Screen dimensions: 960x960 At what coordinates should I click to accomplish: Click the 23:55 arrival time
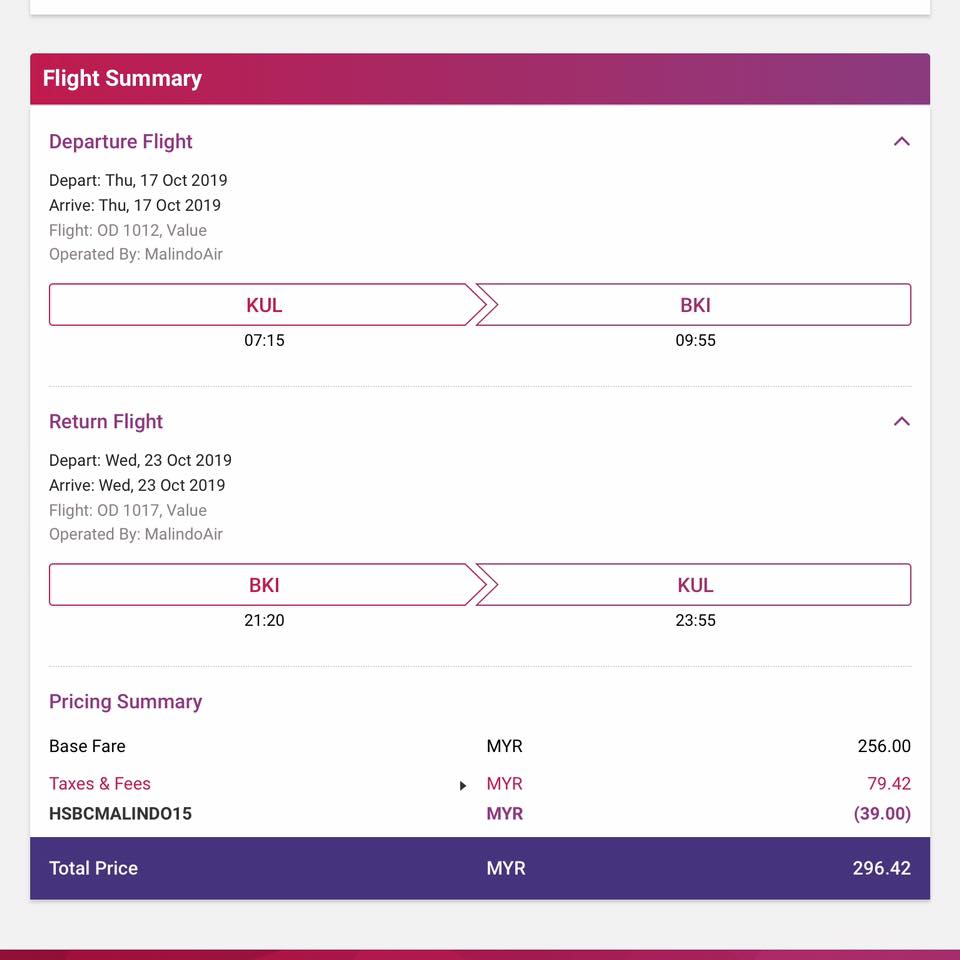click(x=696, y=620)
